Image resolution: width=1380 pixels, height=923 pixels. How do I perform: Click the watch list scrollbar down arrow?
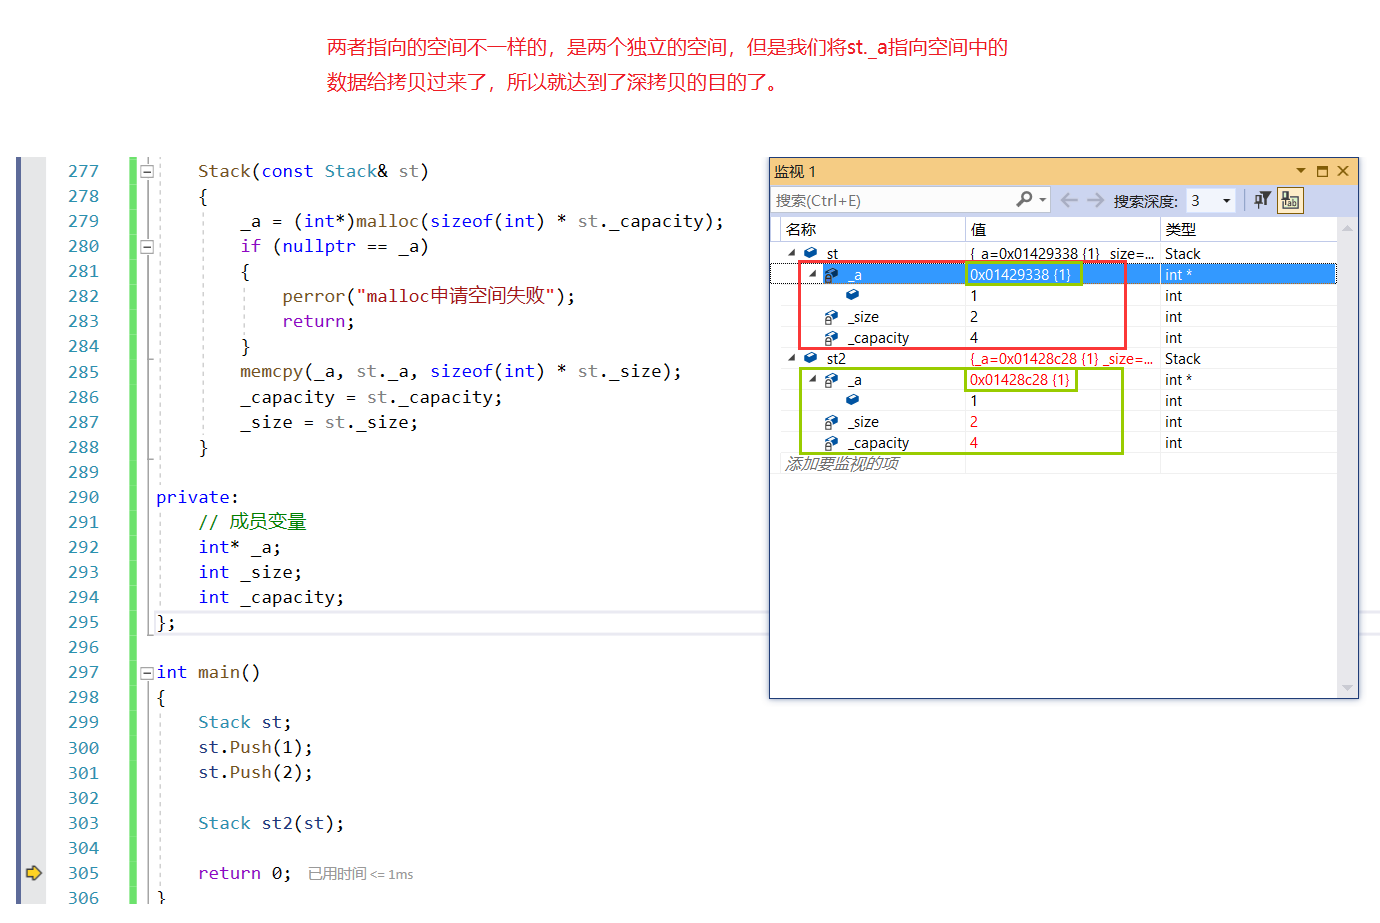point(1347,688)
